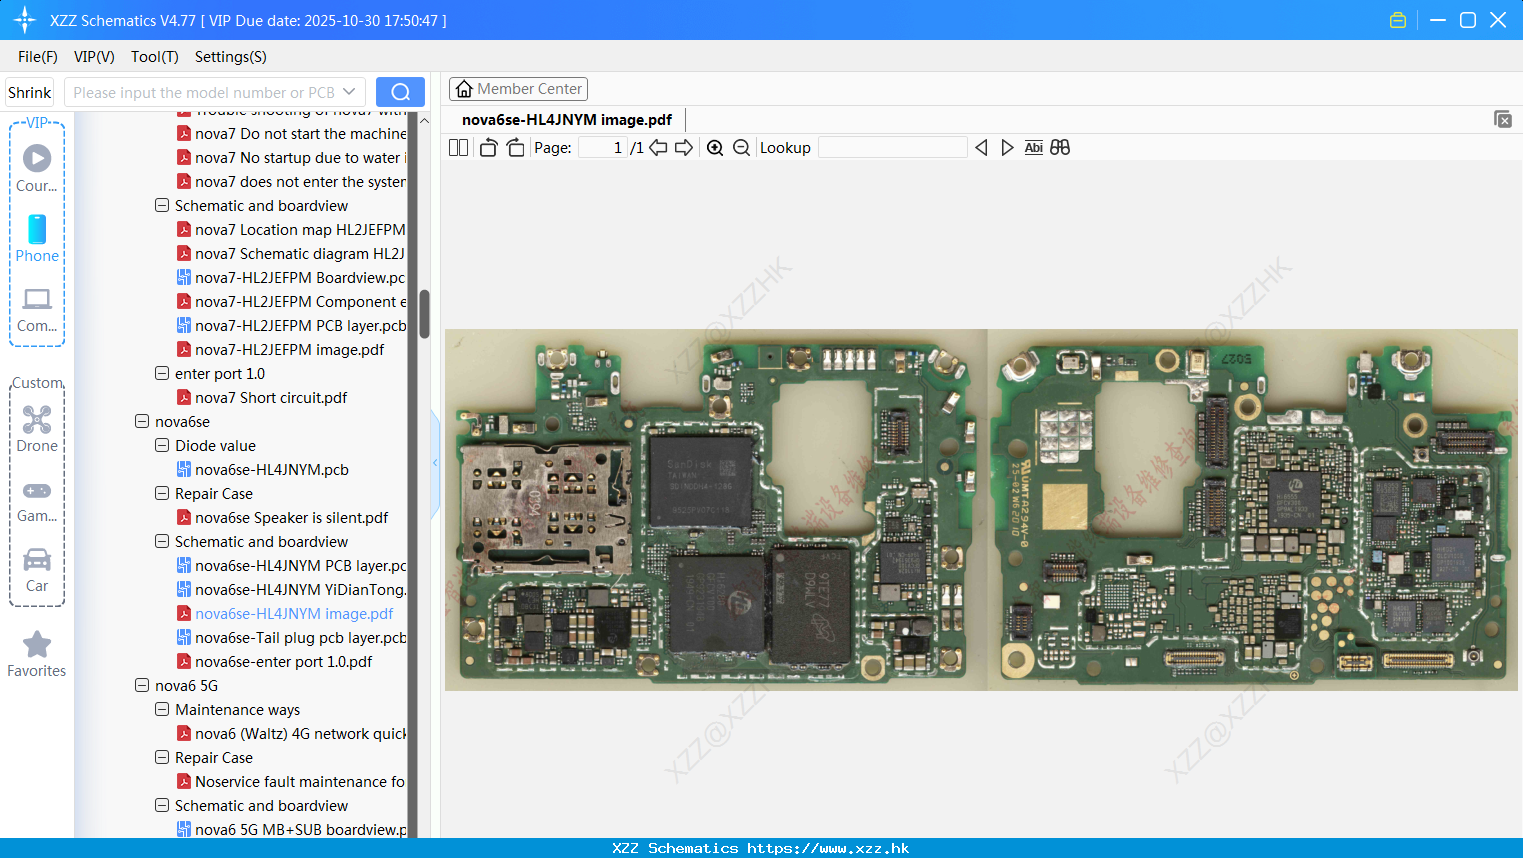Go to the previous page arrow
This screenshot has height=858, width=1523.
658,148
